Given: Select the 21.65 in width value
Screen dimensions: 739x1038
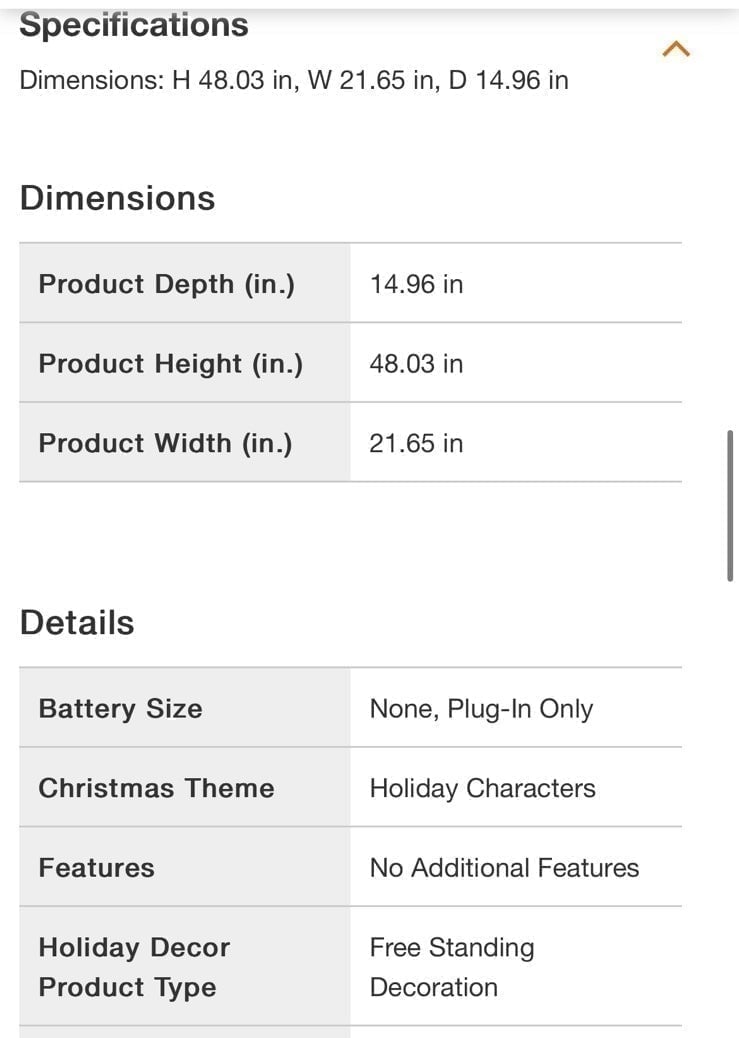Looking at the screenshot, I should pyautogui.click(x=416, y=443).
